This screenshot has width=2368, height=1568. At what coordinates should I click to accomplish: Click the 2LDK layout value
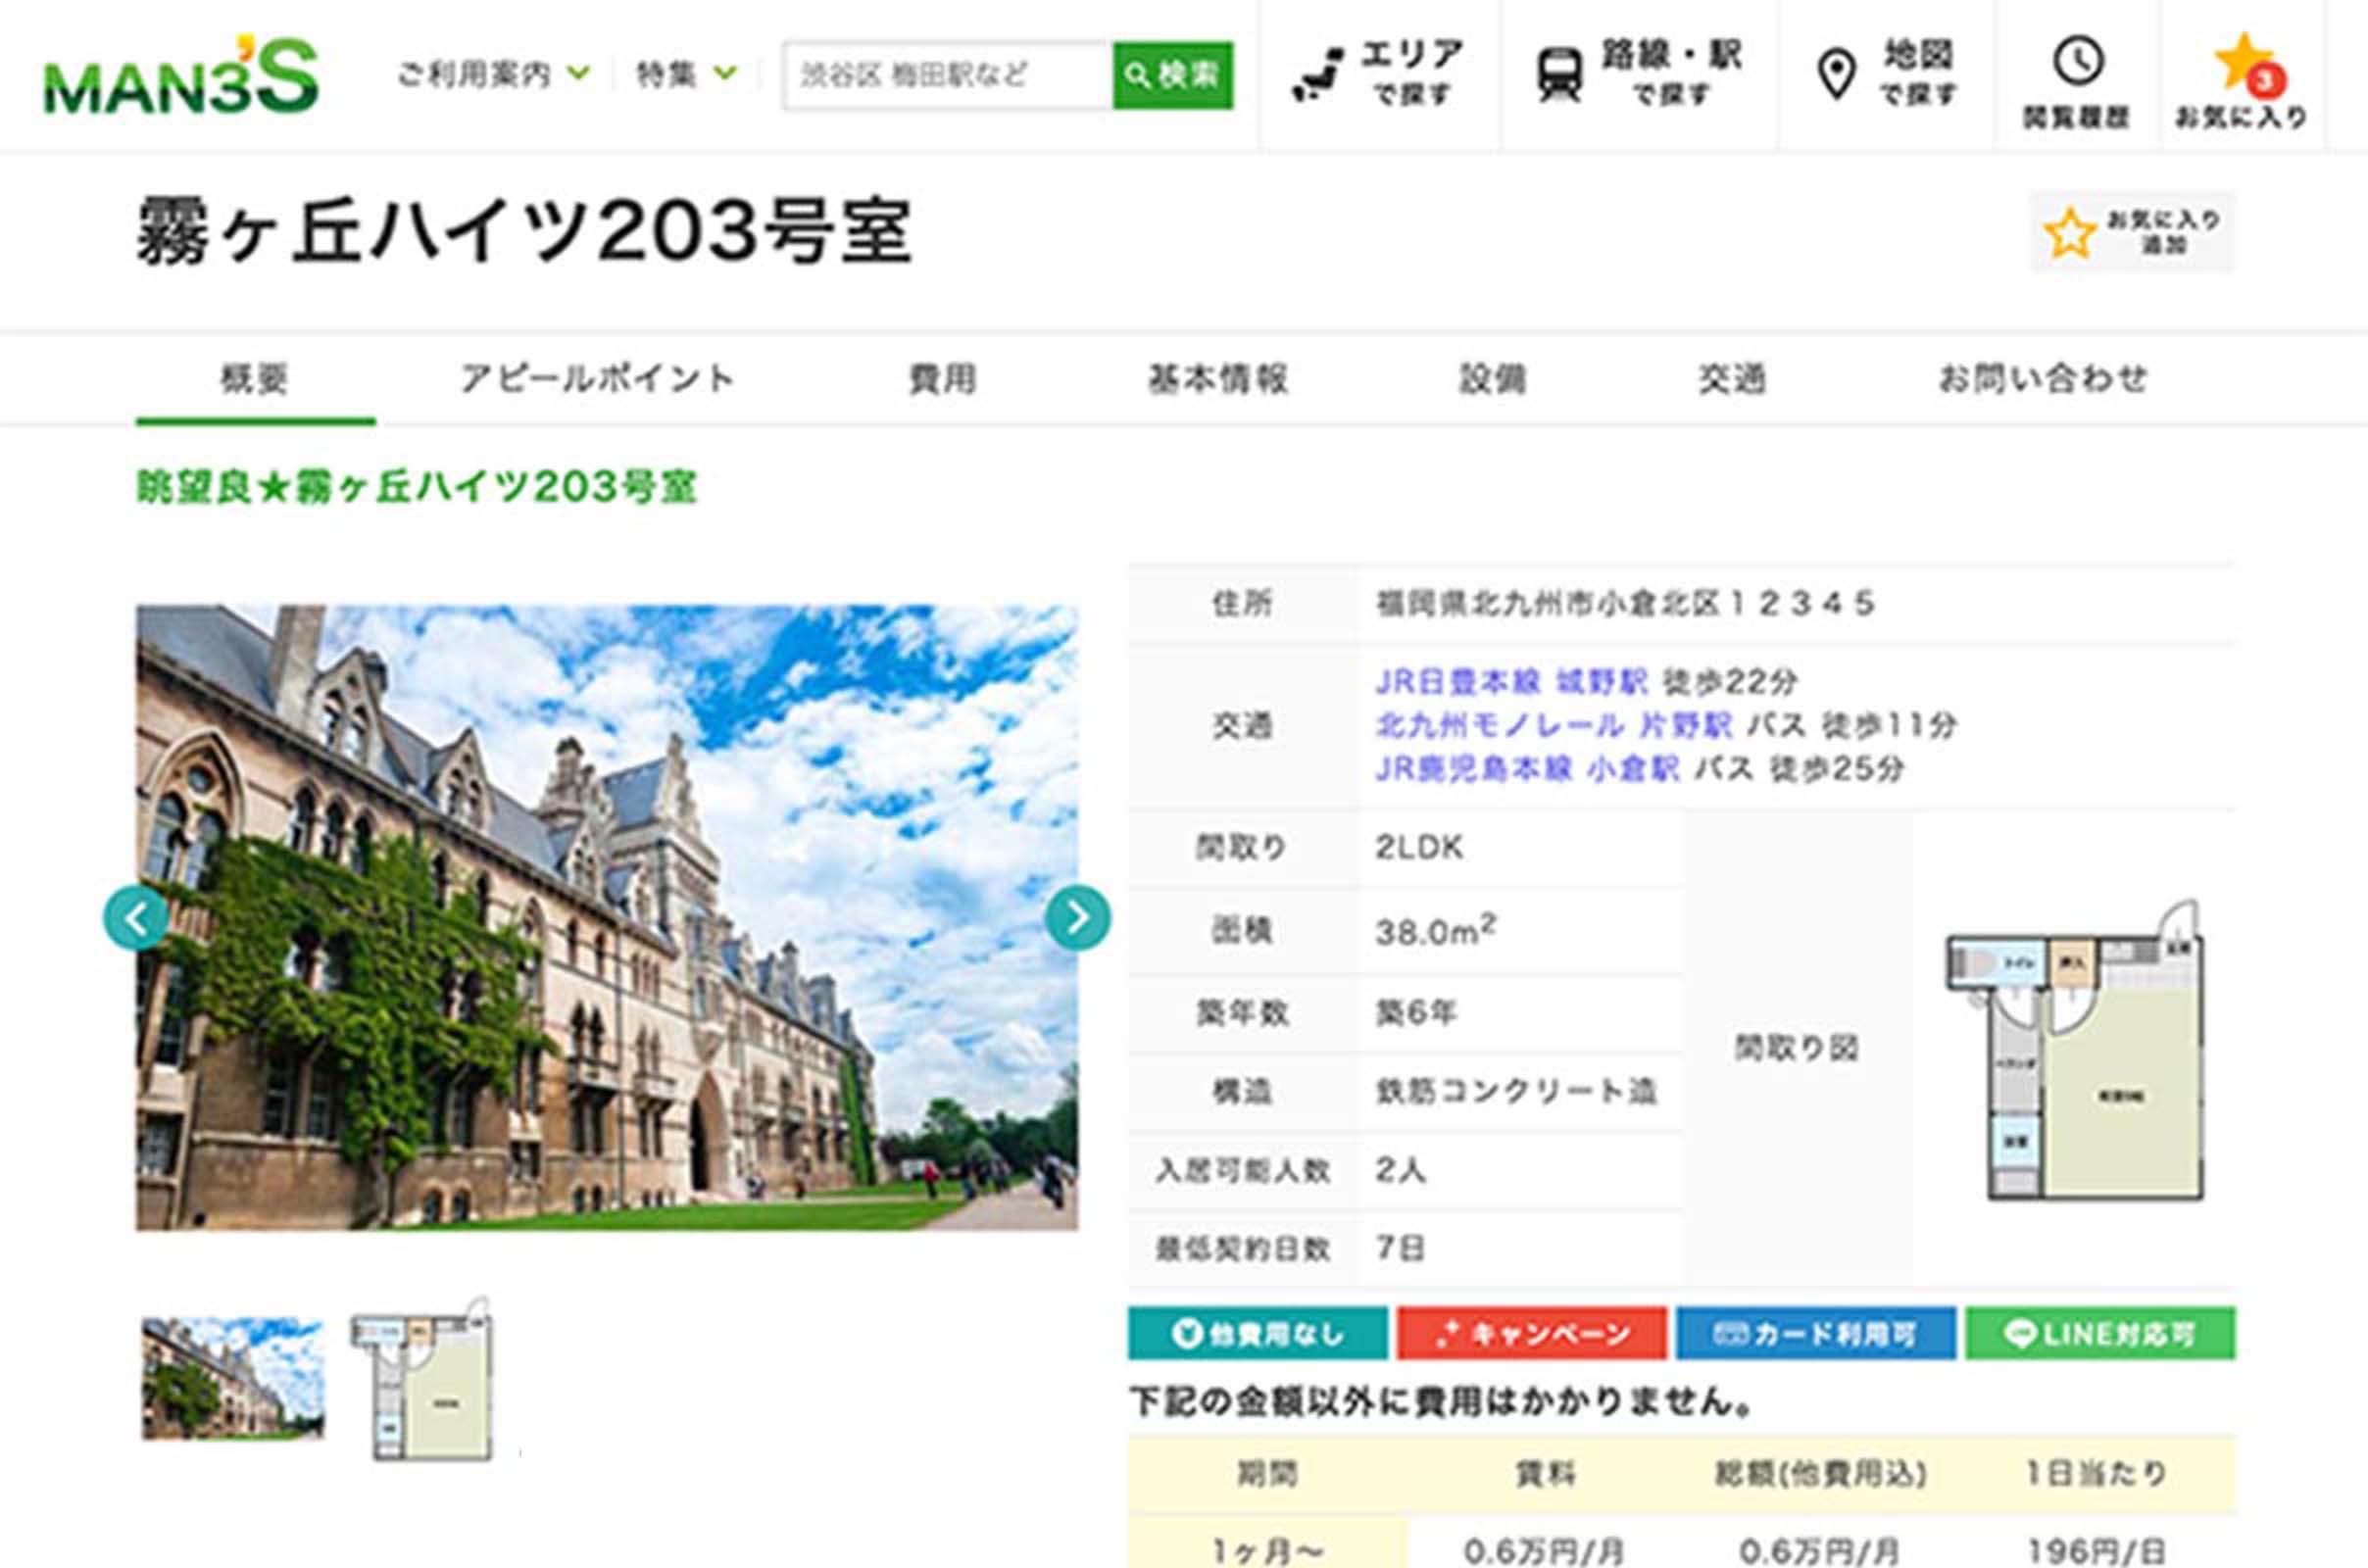1419,848
